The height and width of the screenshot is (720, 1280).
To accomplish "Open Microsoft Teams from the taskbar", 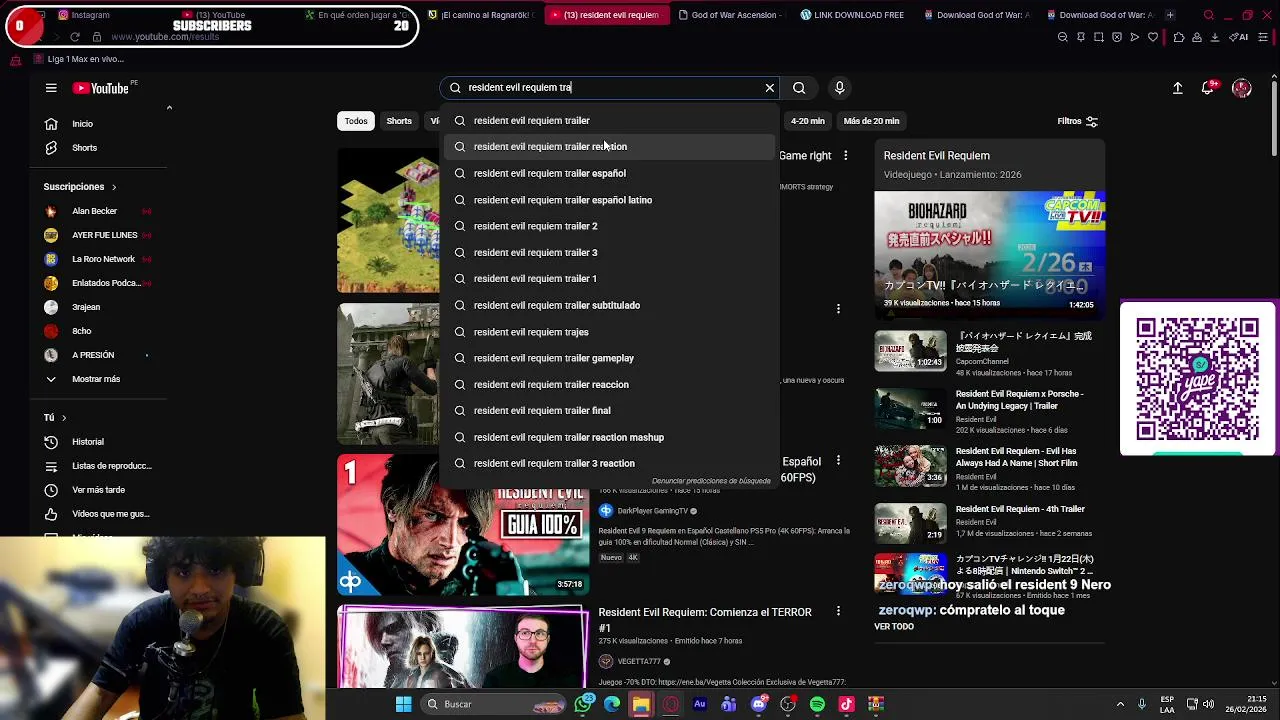I will (x=729, y=704).
